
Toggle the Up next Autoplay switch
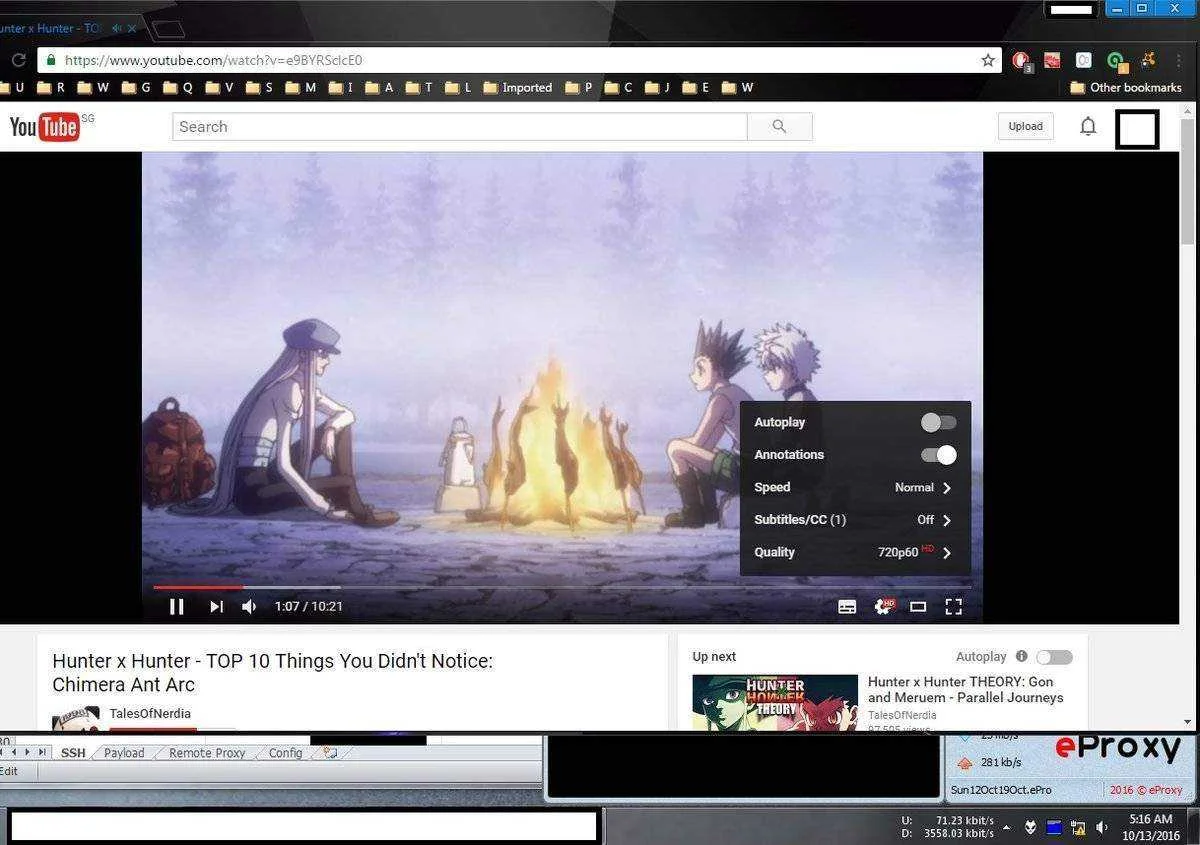point(1054,657)
